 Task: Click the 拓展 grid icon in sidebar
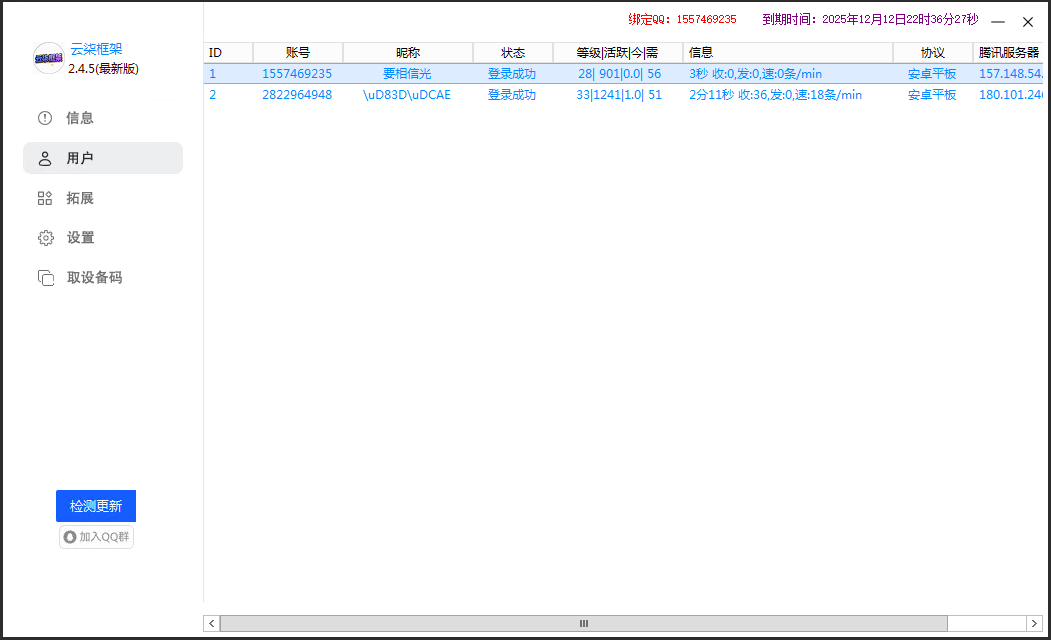45,198
